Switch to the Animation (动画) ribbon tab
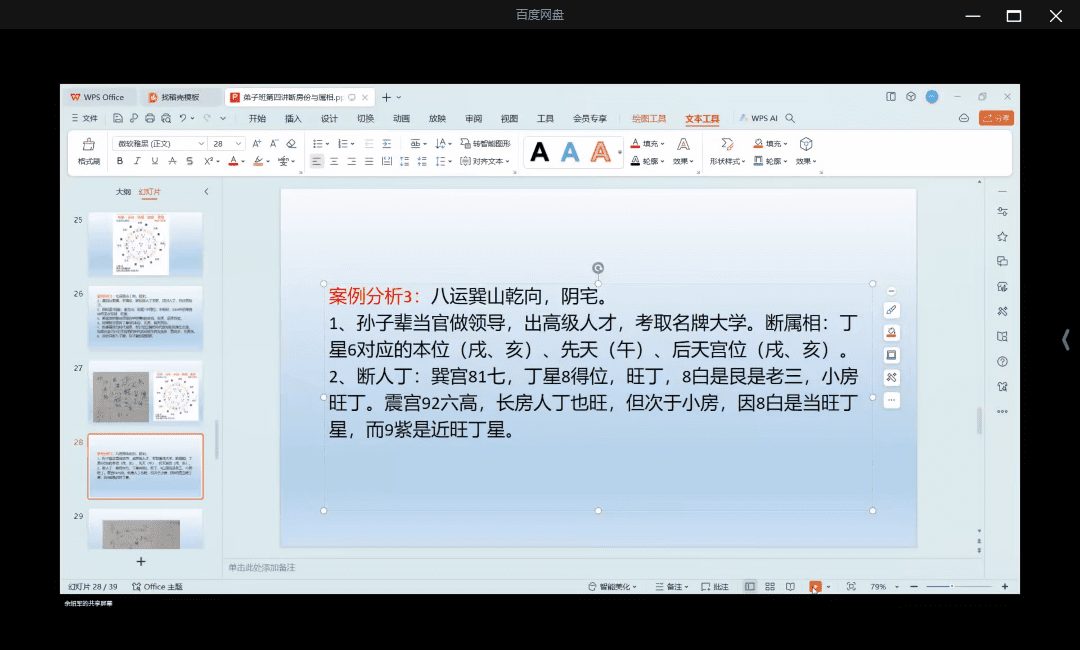This screenshot has width=1080, height=650. [x=401, y=118]
